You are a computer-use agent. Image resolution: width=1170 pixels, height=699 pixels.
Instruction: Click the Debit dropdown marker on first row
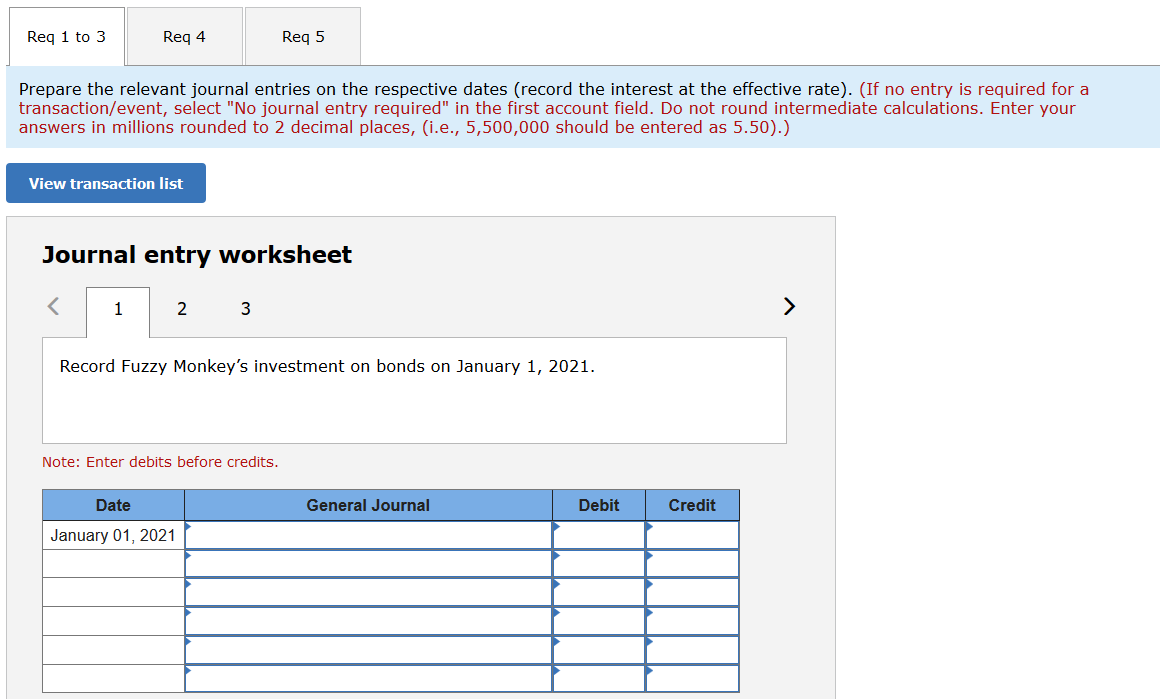(x=555, y=528)
